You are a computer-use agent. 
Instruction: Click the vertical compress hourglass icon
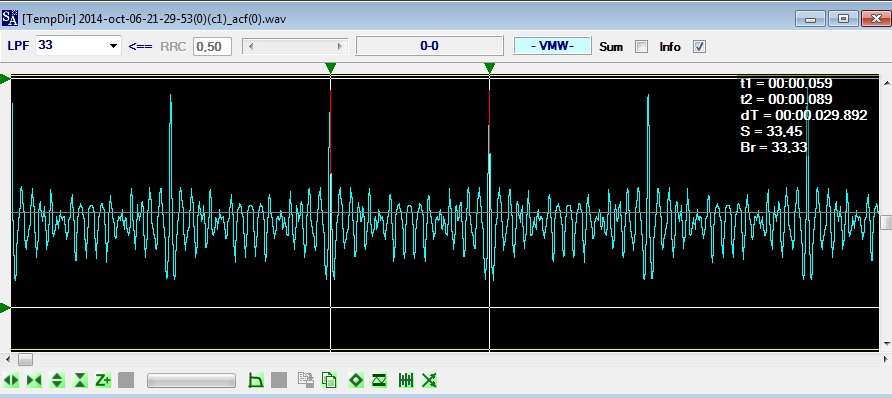click(80, 380)
